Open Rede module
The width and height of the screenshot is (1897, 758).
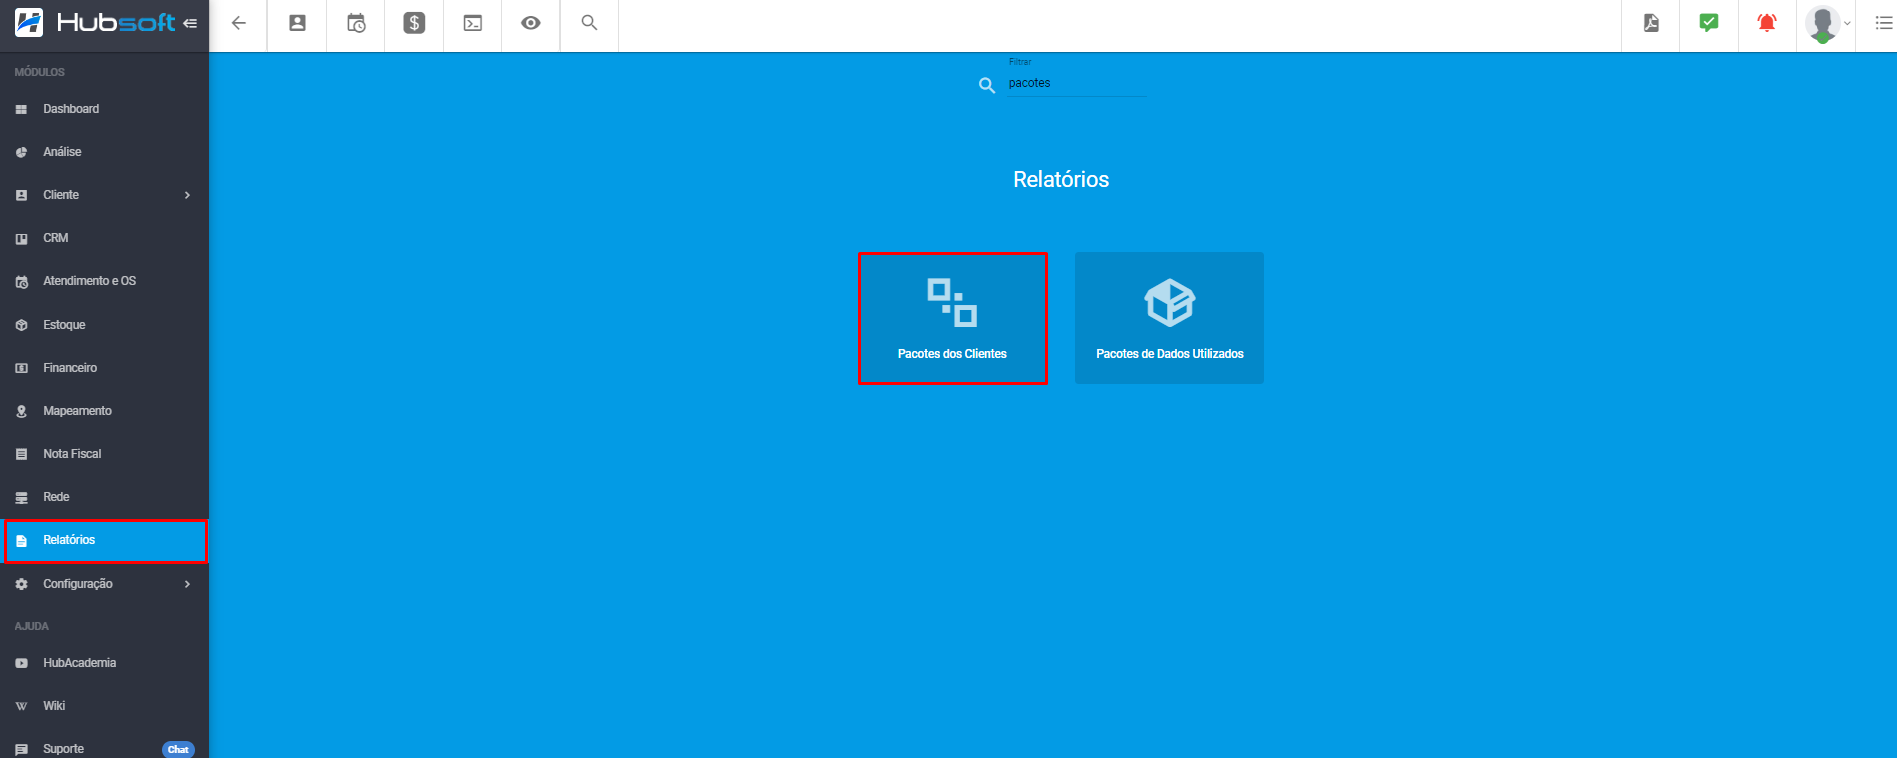104,497
